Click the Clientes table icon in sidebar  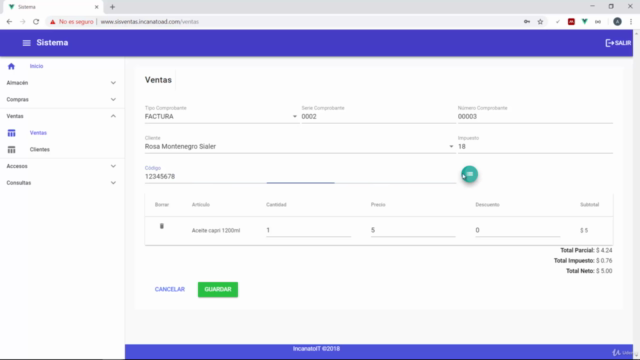click(x=11, y=149)
